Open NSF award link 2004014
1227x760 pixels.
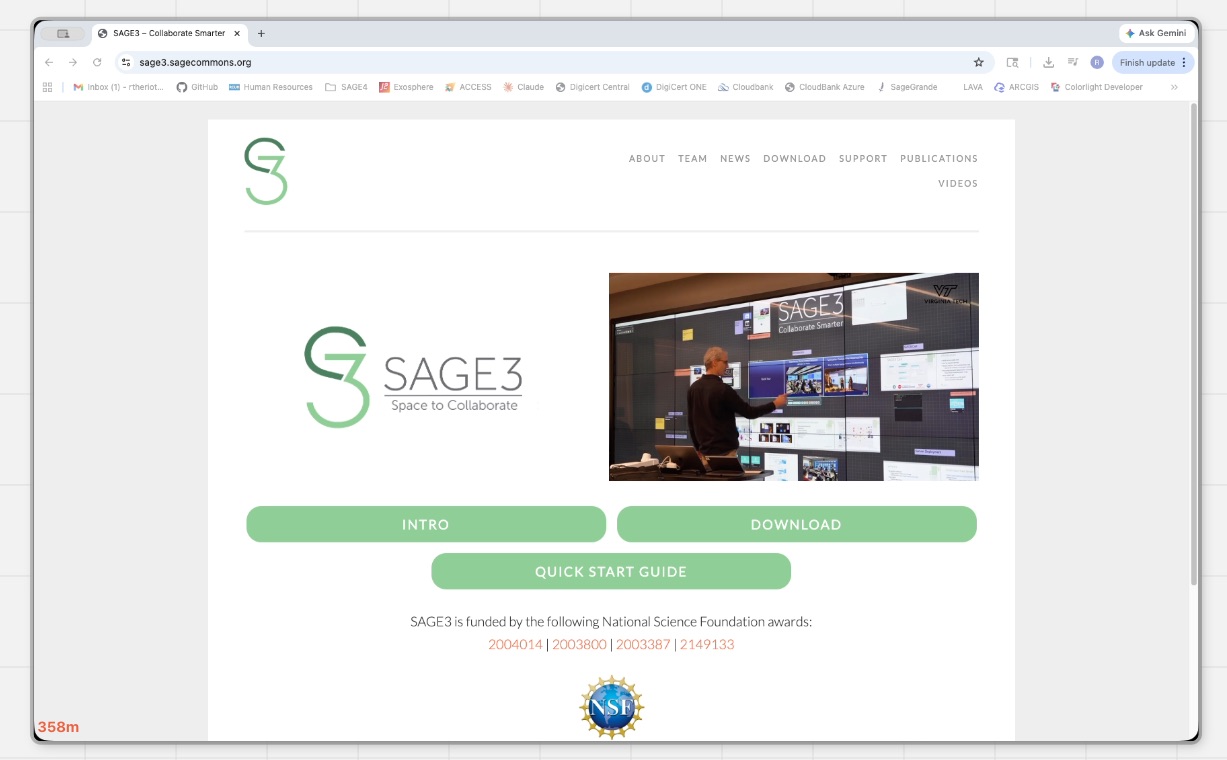point(515,645)
